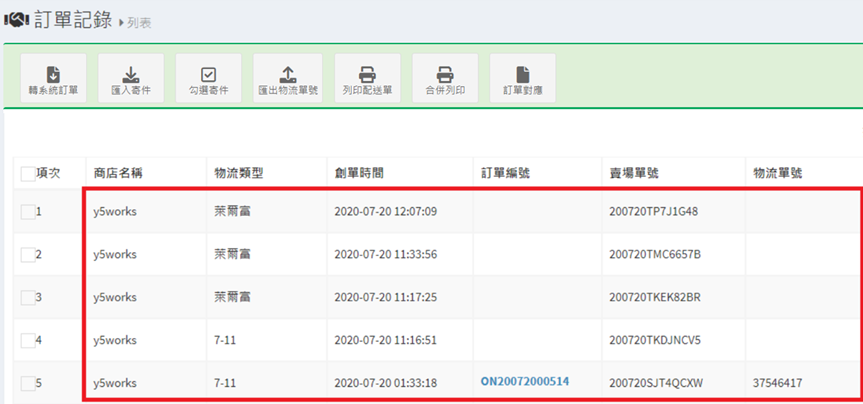Open the 訂單對應 document icon

tap(522, 73)
